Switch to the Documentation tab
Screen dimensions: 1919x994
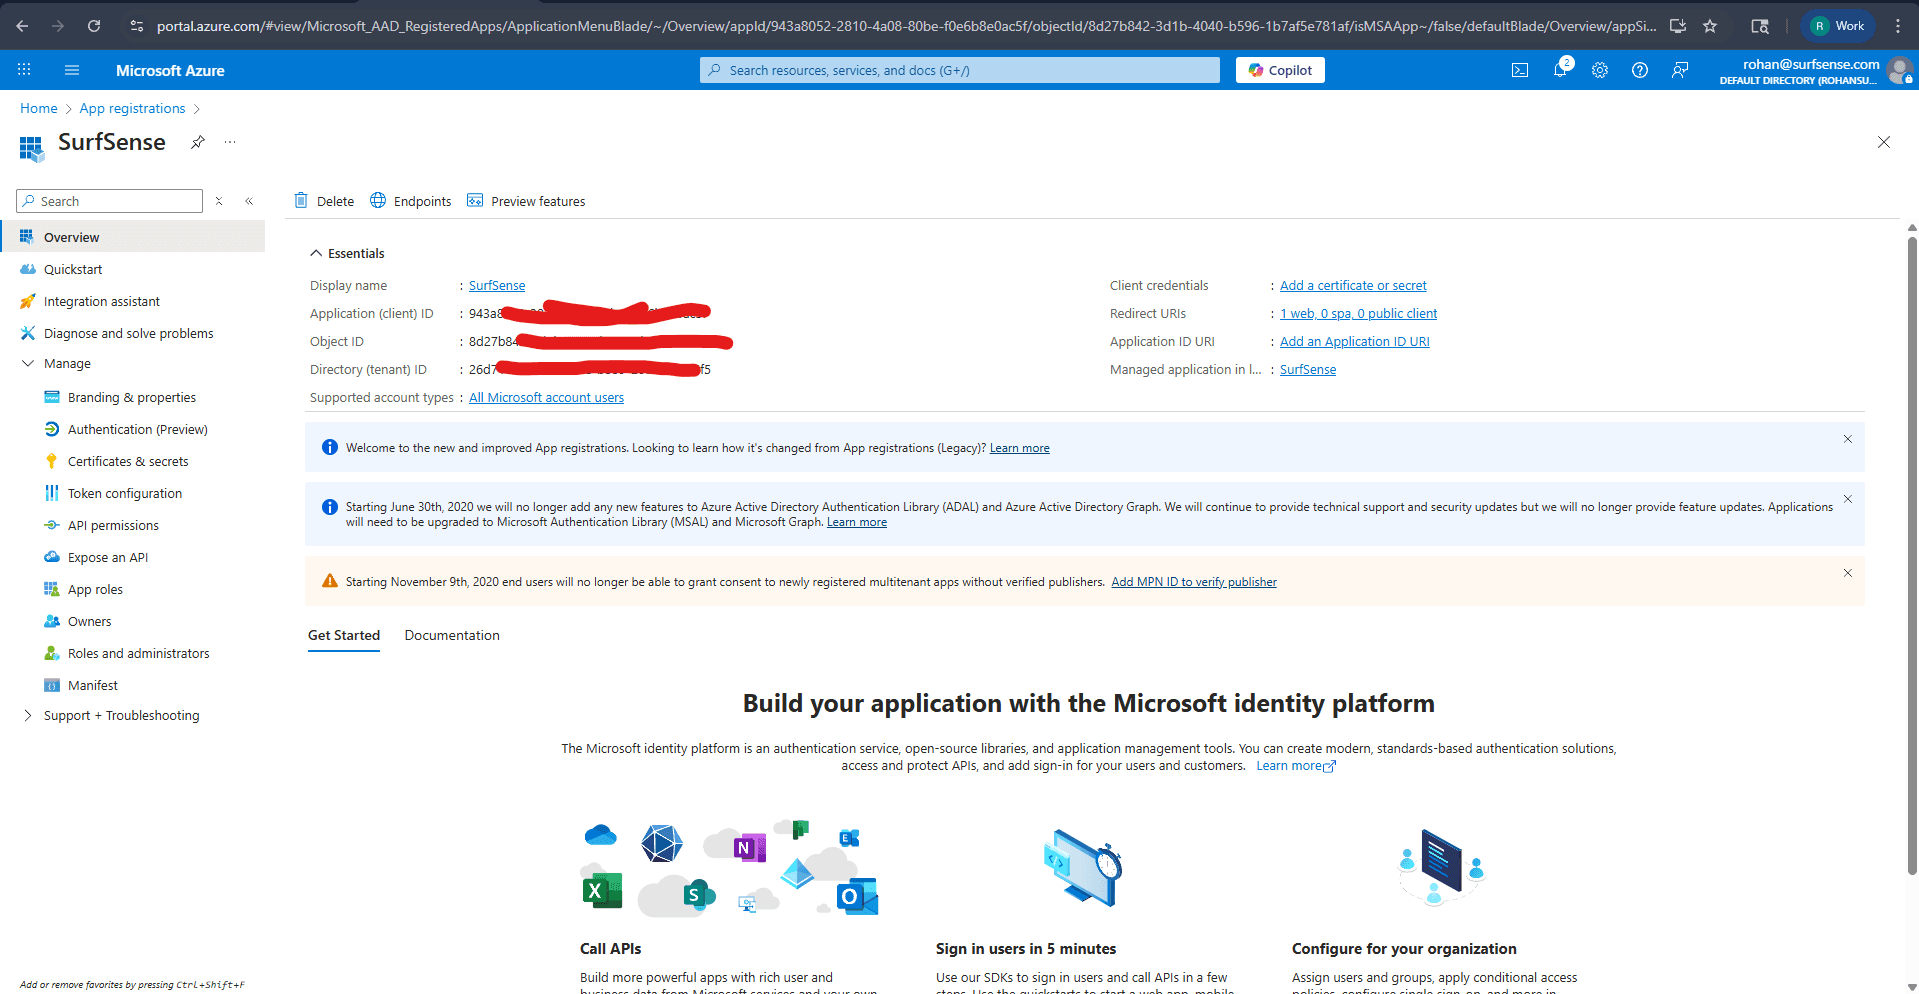click(x=451, y=635)
